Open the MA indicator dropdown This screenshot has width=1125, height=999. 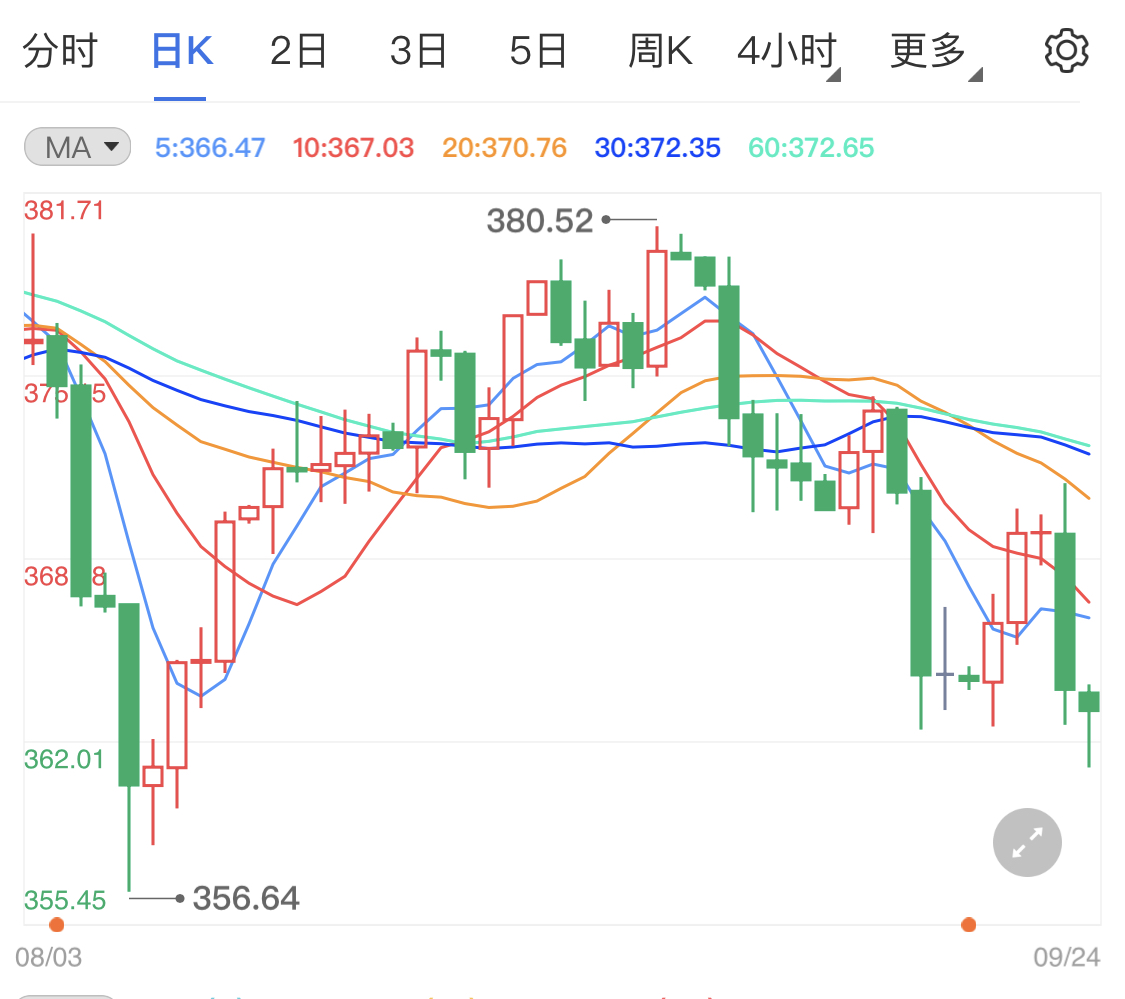click(x=77, y=146)
